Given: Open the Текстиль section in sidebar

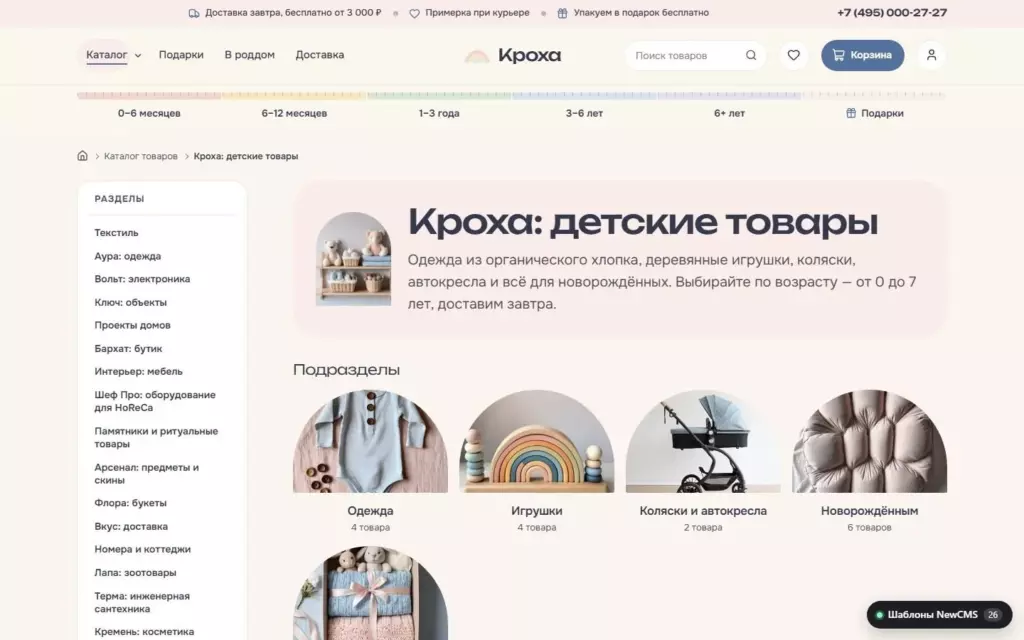Looking at the screenshot, I should point(116,232).
